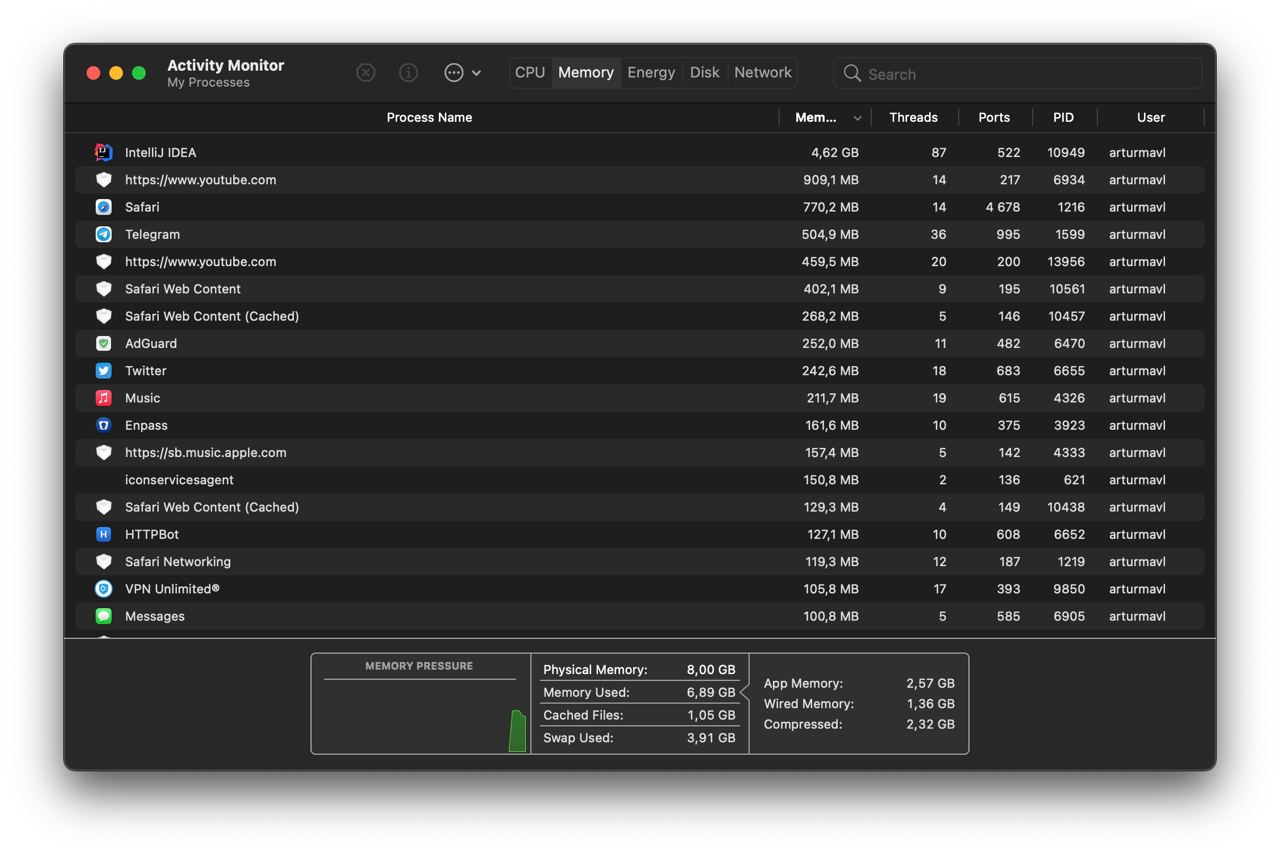Click the IntelliJ IDEA app icon

click(103, 152)
